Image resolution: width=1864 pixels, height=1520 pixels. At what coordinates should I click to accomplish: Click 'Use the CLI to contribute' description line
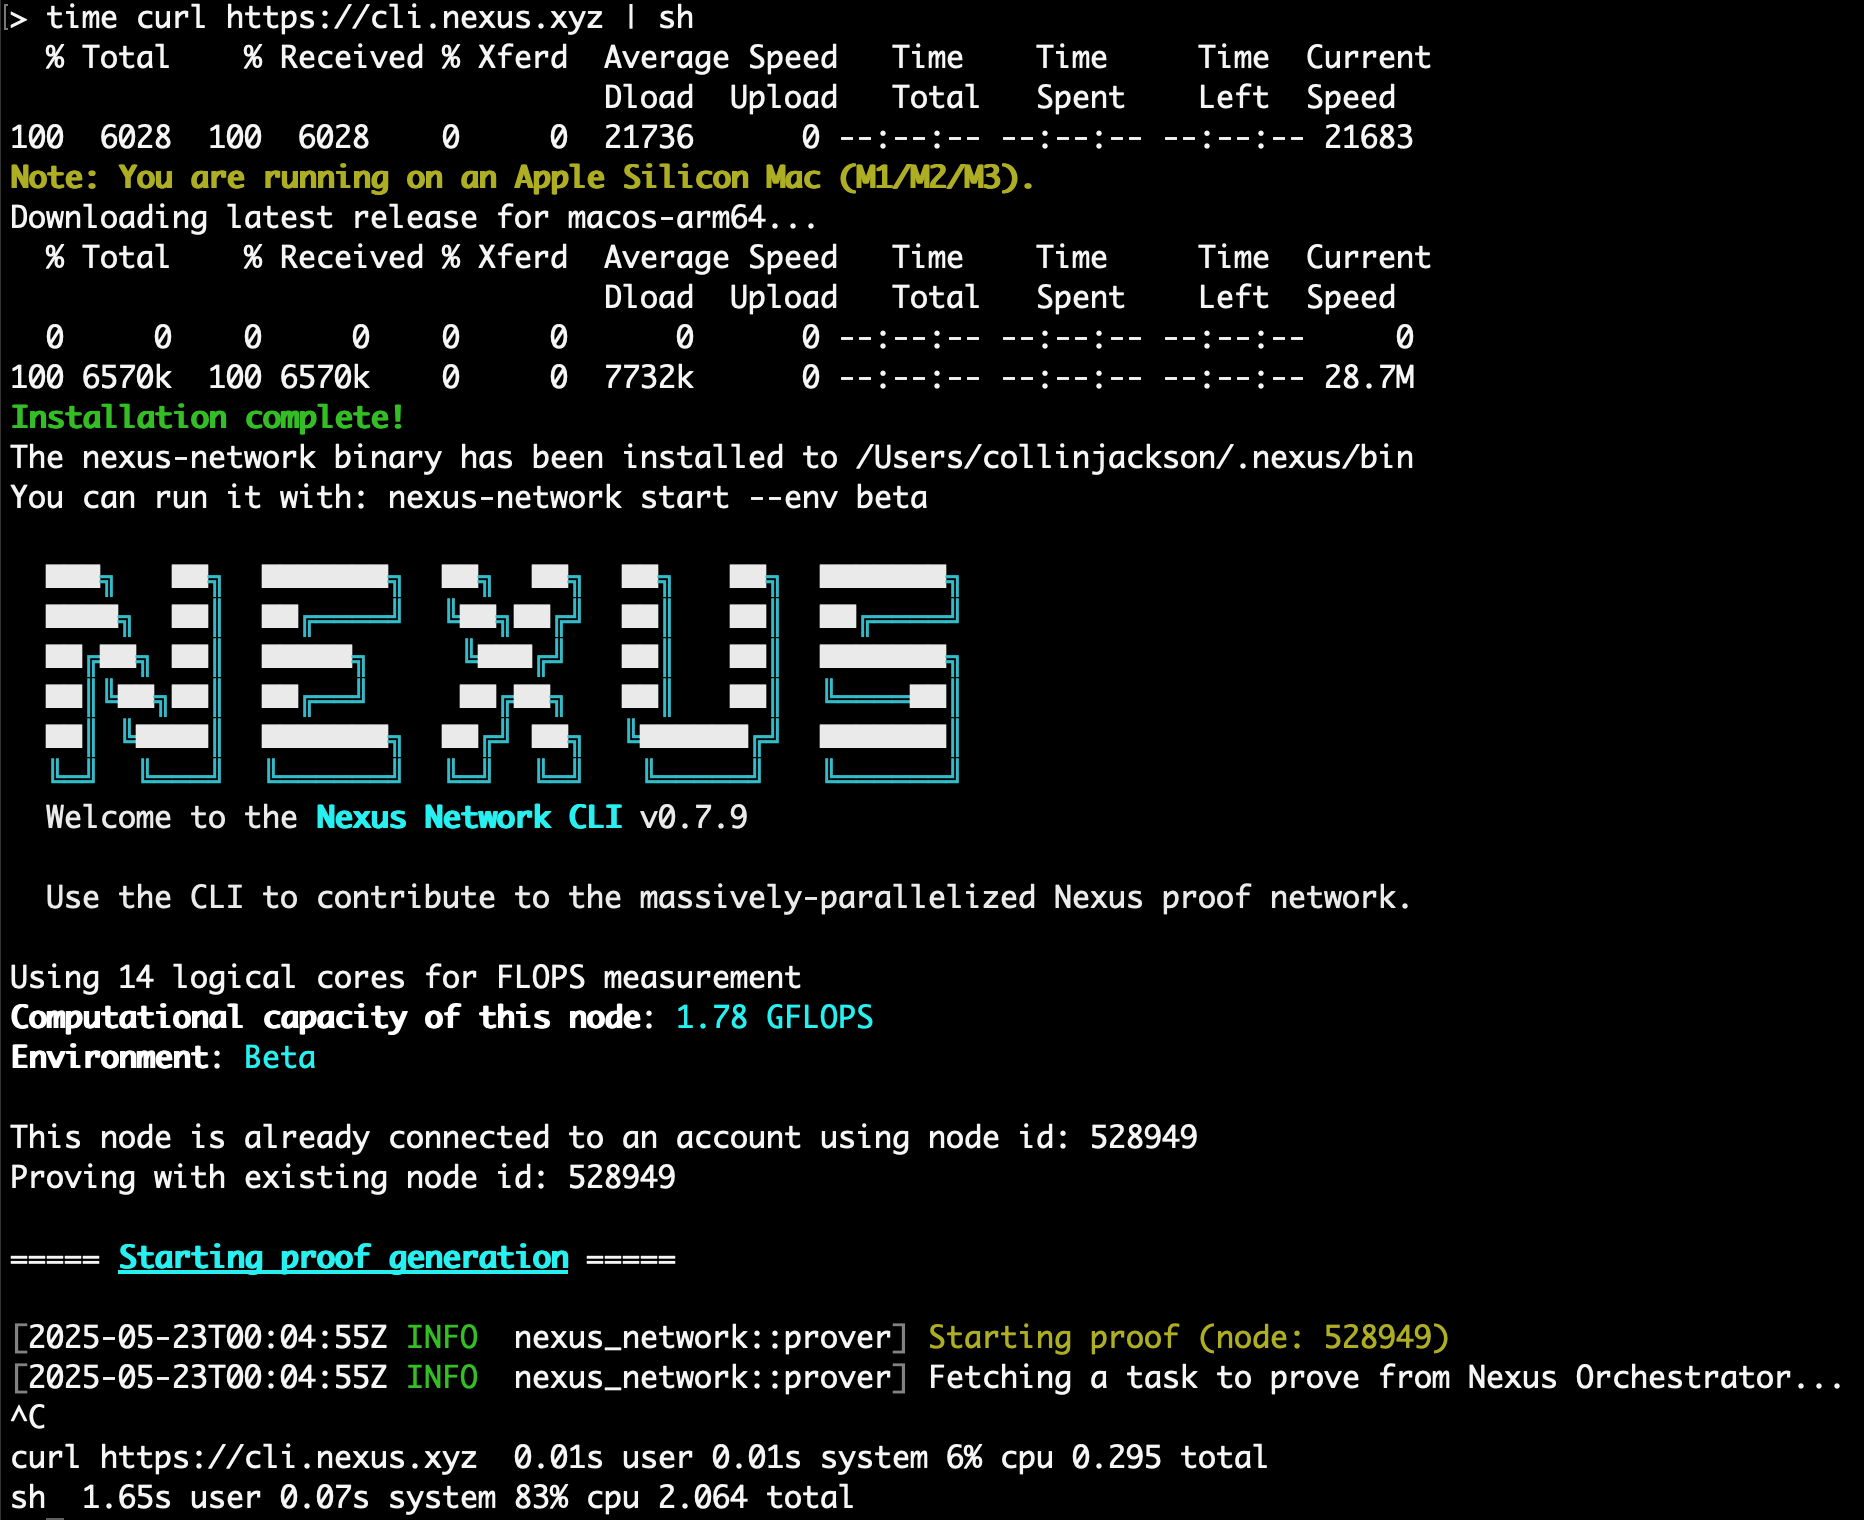tap(728, 897)
